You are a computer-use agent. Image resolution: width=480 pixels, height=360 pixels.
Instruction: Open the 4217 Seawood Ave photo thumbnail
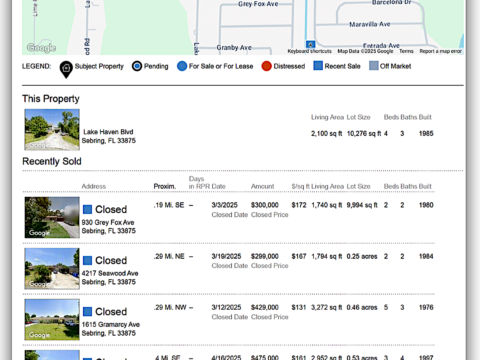pos(52,269)
